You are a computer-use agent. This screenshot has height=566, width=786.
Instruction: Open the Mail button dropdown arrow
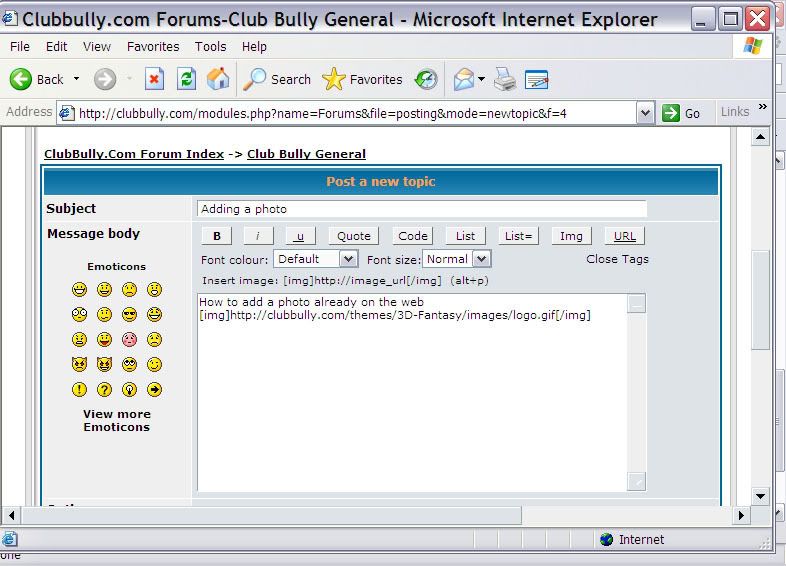coord(481,79)
